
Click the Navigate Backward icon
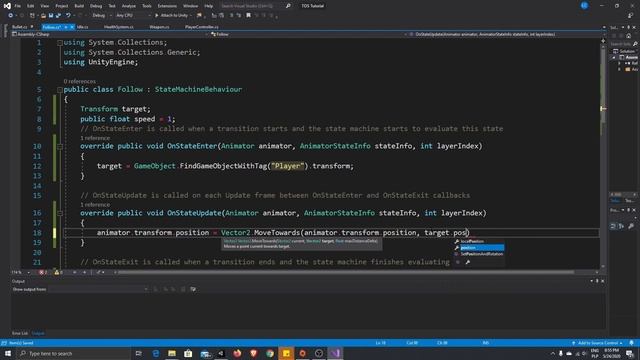(10, 16)
